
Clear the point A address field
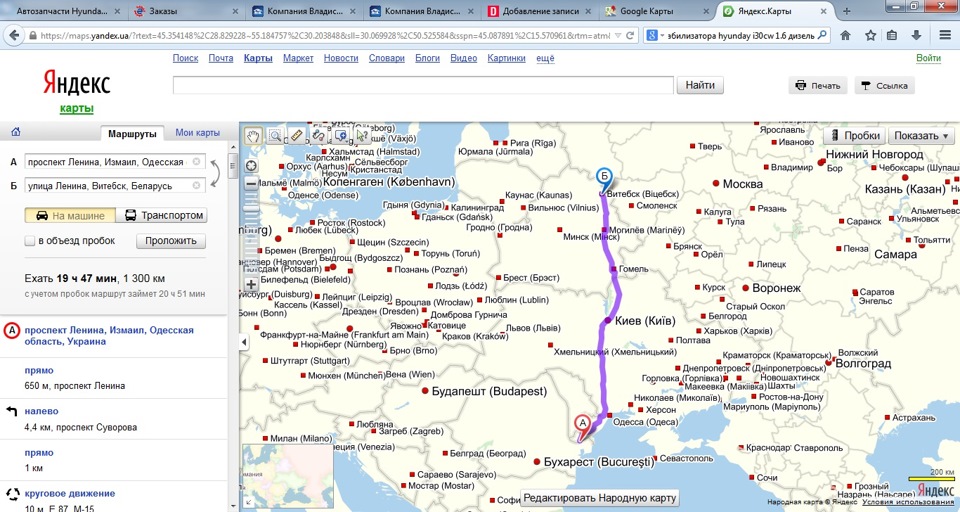pyautogui.click(x=196, y=162)
